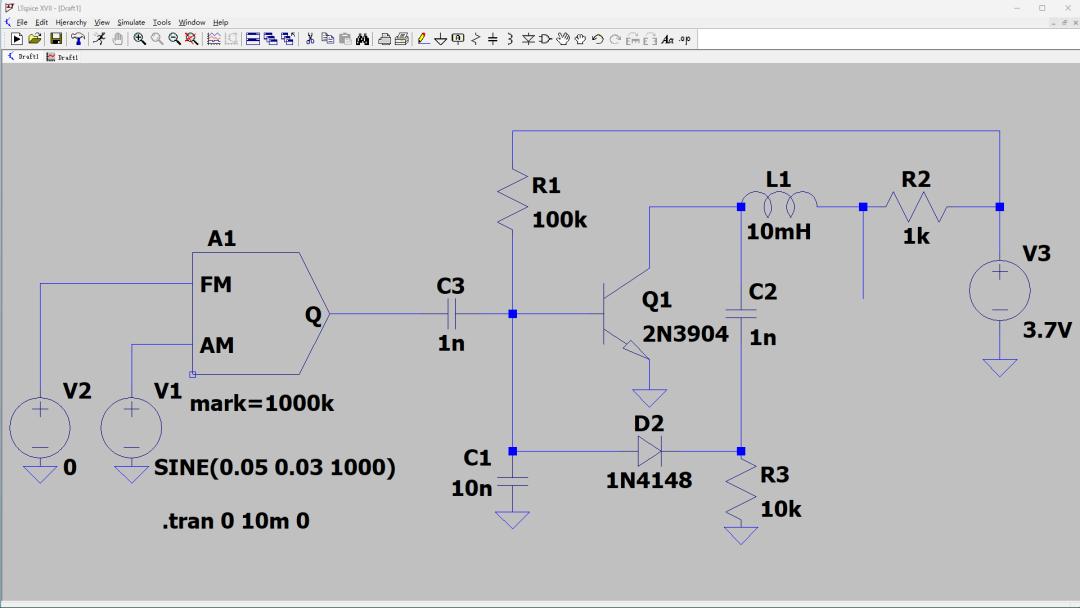Open the Simulate menu

(131, 22)
